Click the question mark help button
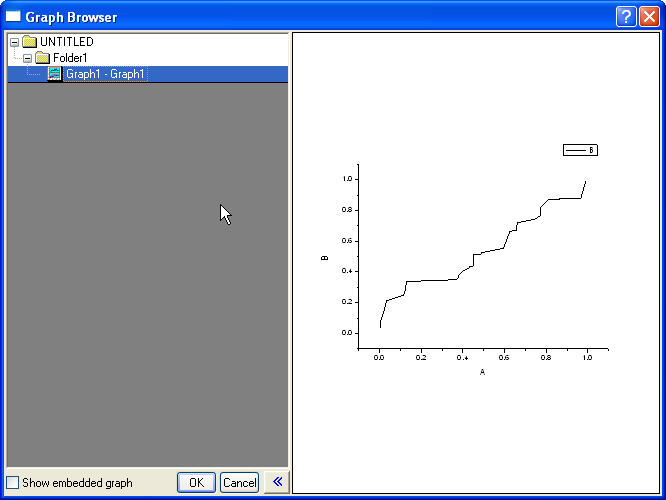 click(626, 17)
